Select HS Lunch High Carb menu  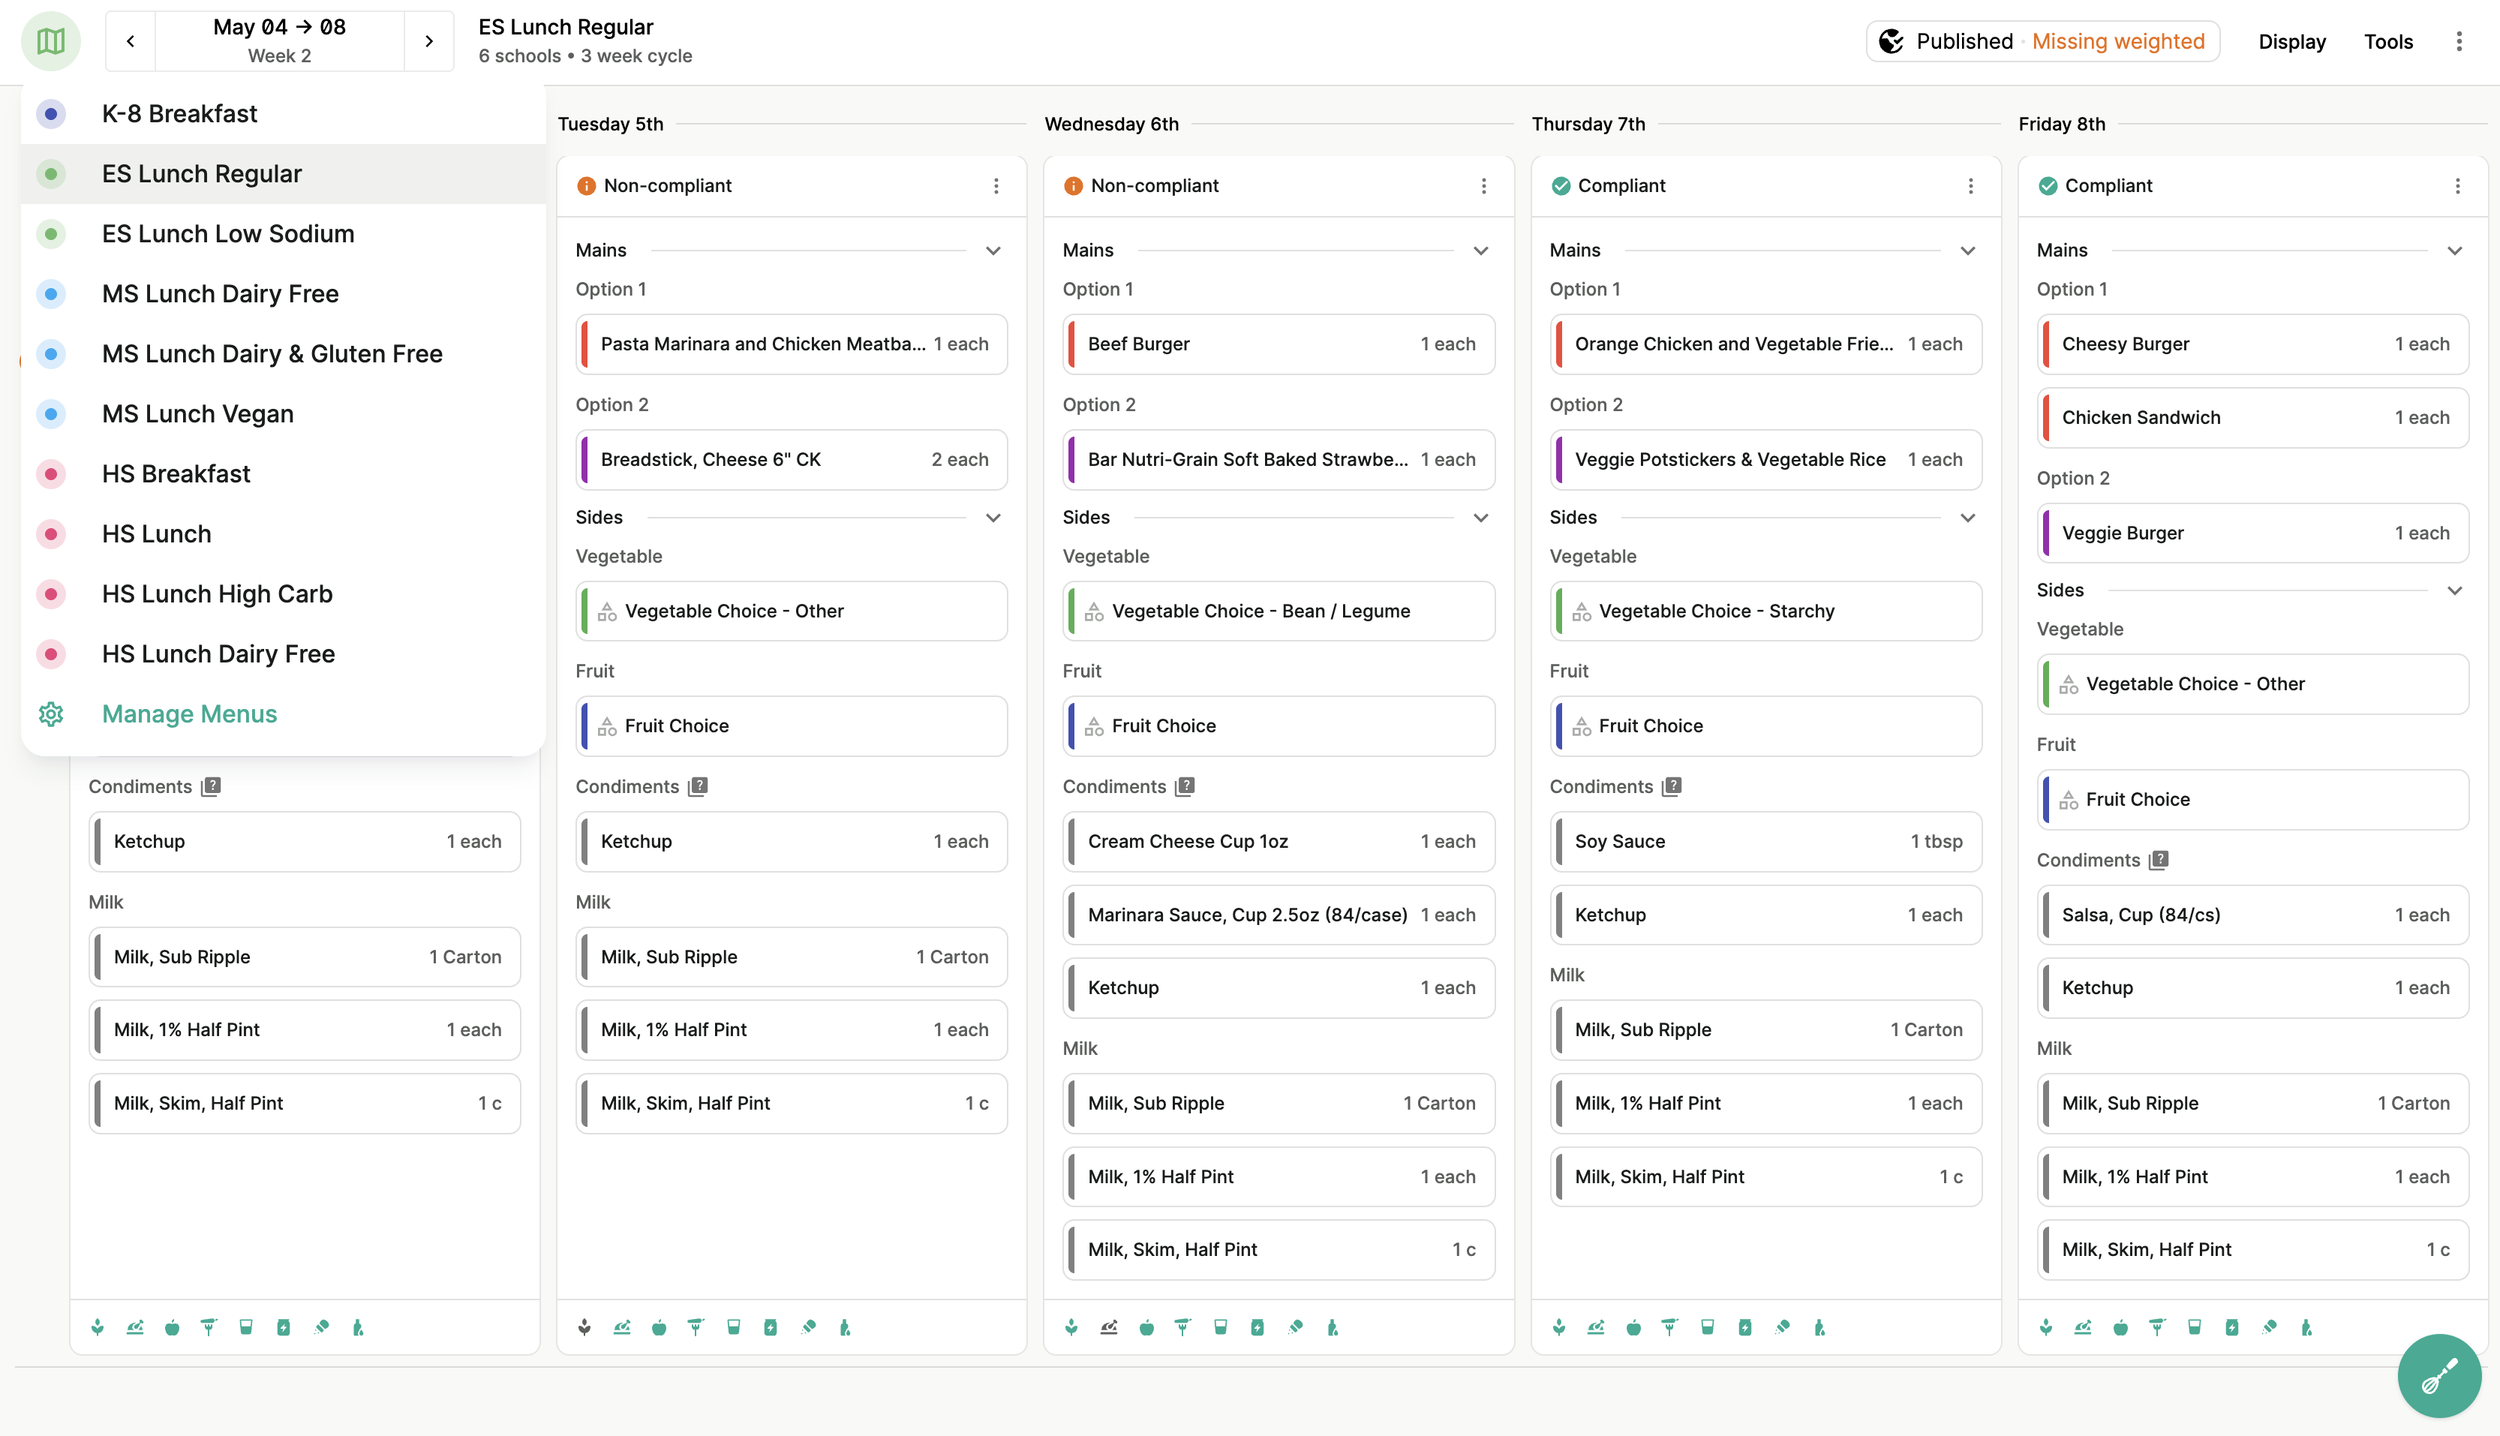click(283, 594)
